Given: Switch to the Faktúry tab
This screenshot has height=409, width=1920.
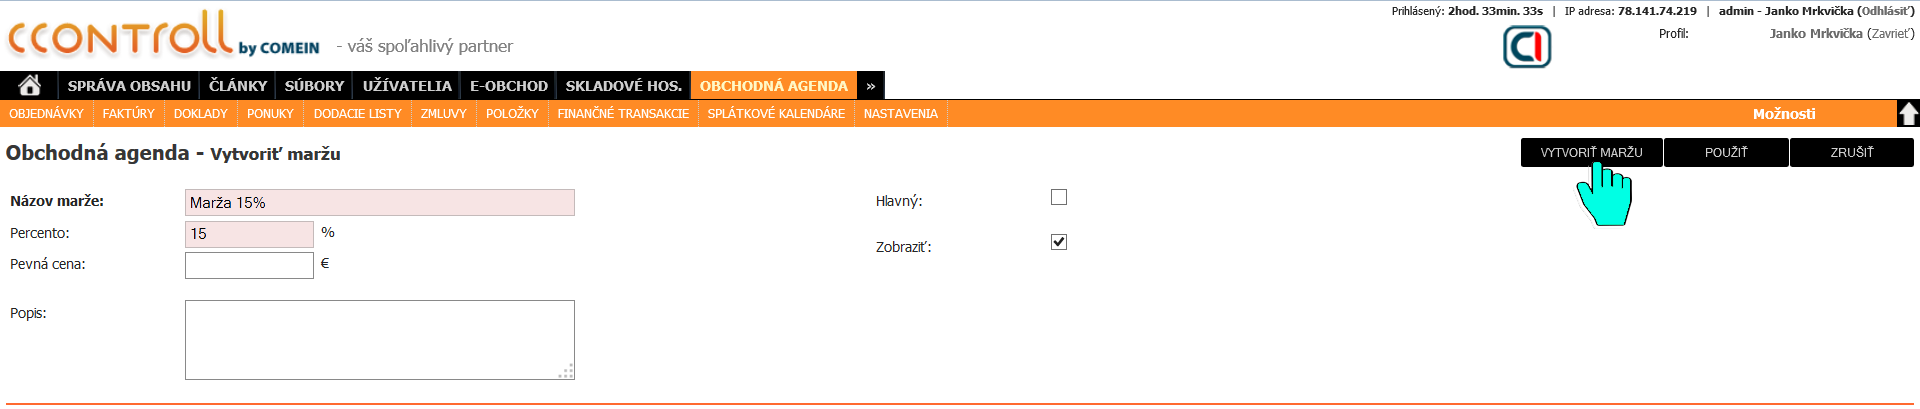Looking at the screenshot, I should coord(128,114).
